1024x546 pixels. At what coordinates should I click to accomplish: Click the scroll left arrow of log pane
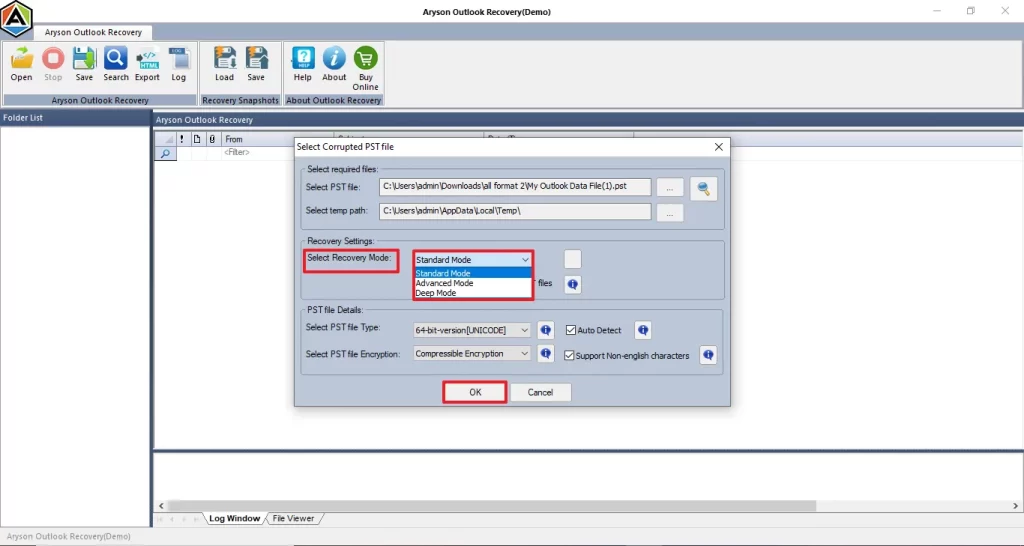[161, 506]
